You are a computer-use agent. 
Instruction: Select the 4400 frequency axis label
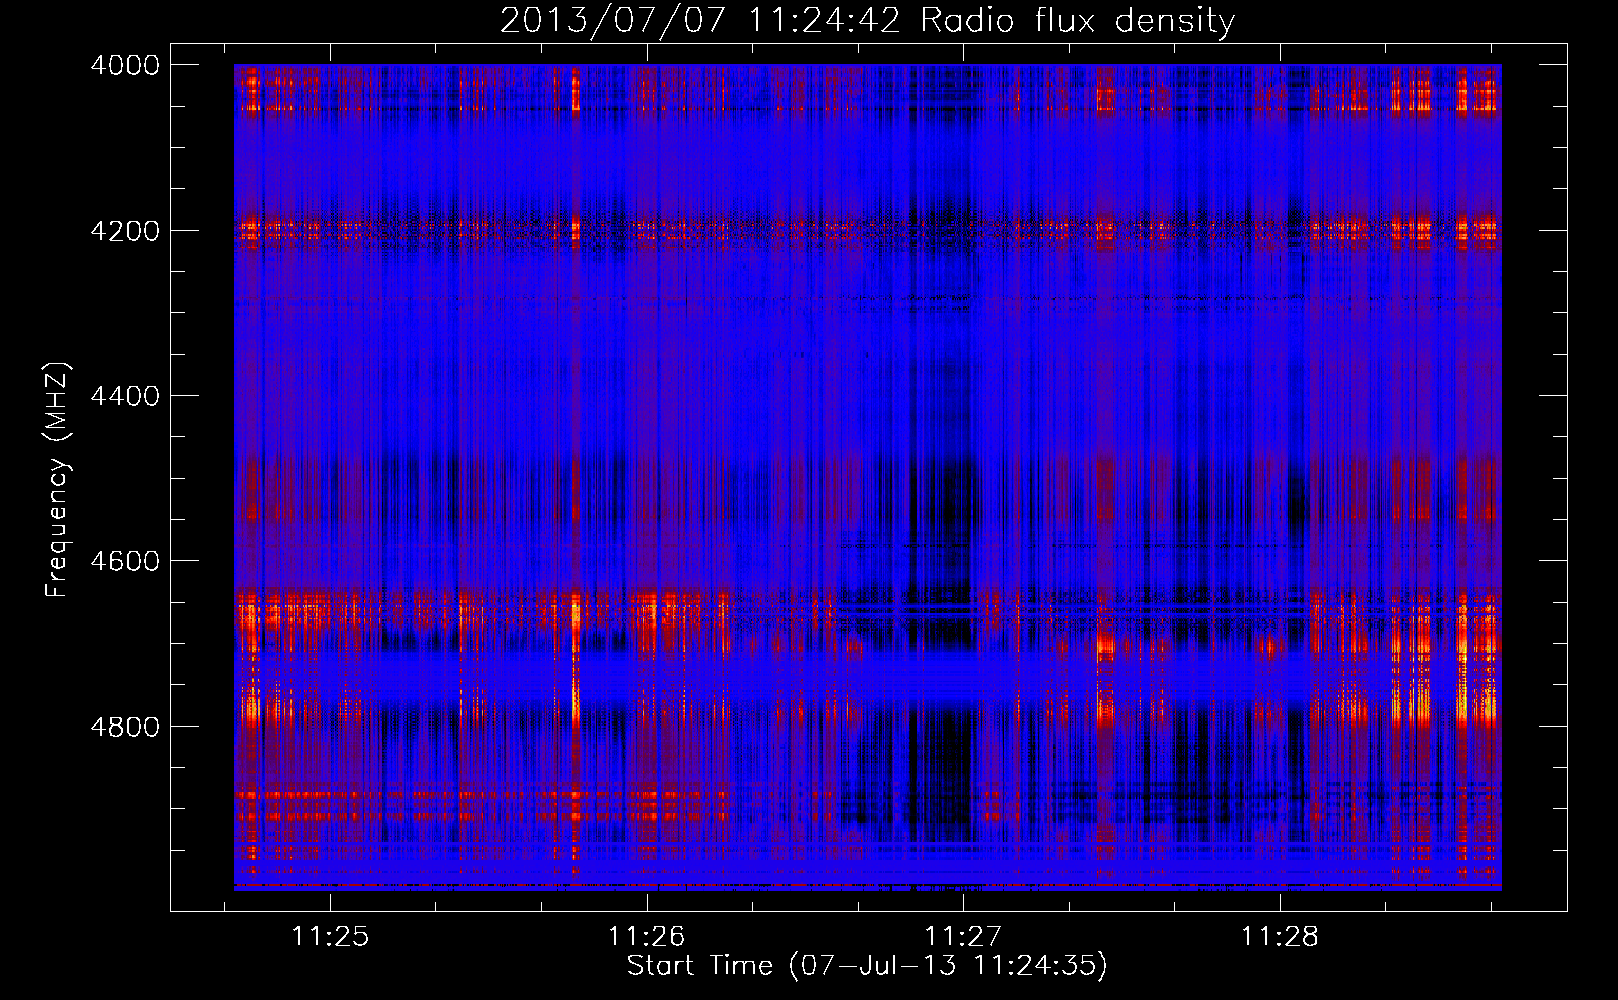[x=125, y=396]
